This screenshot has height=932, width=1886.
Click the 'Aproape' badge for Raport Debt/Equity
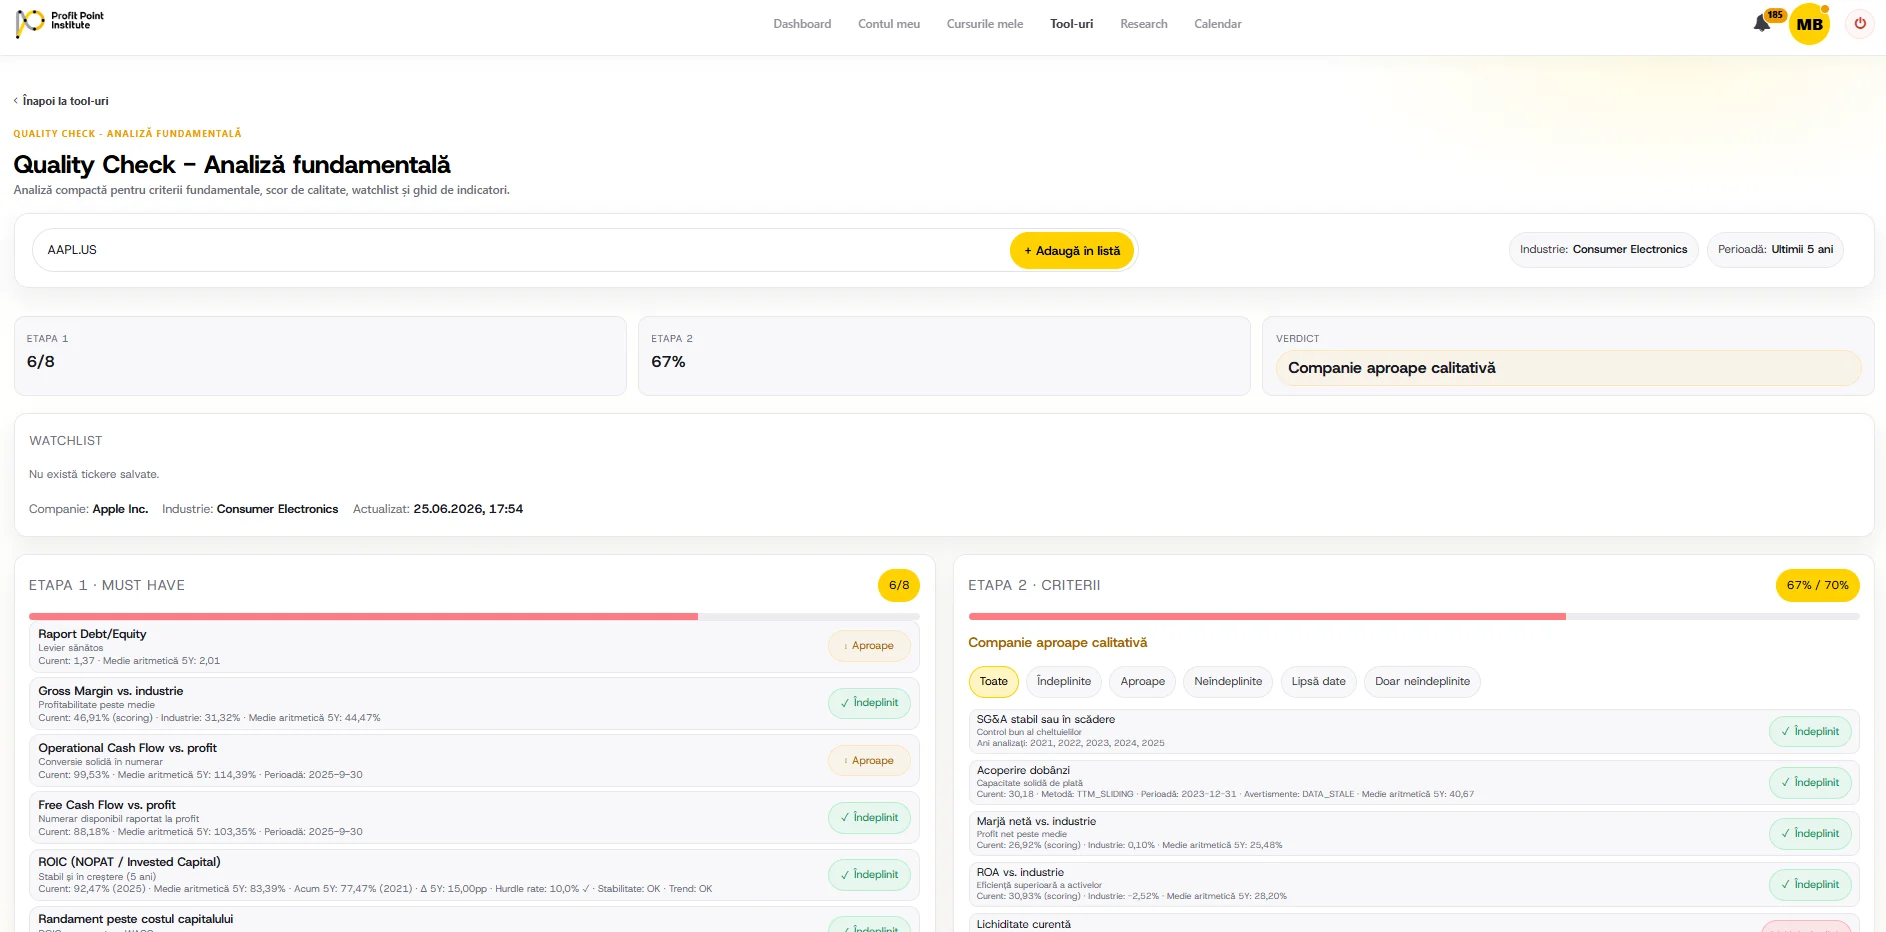(869, 646)
